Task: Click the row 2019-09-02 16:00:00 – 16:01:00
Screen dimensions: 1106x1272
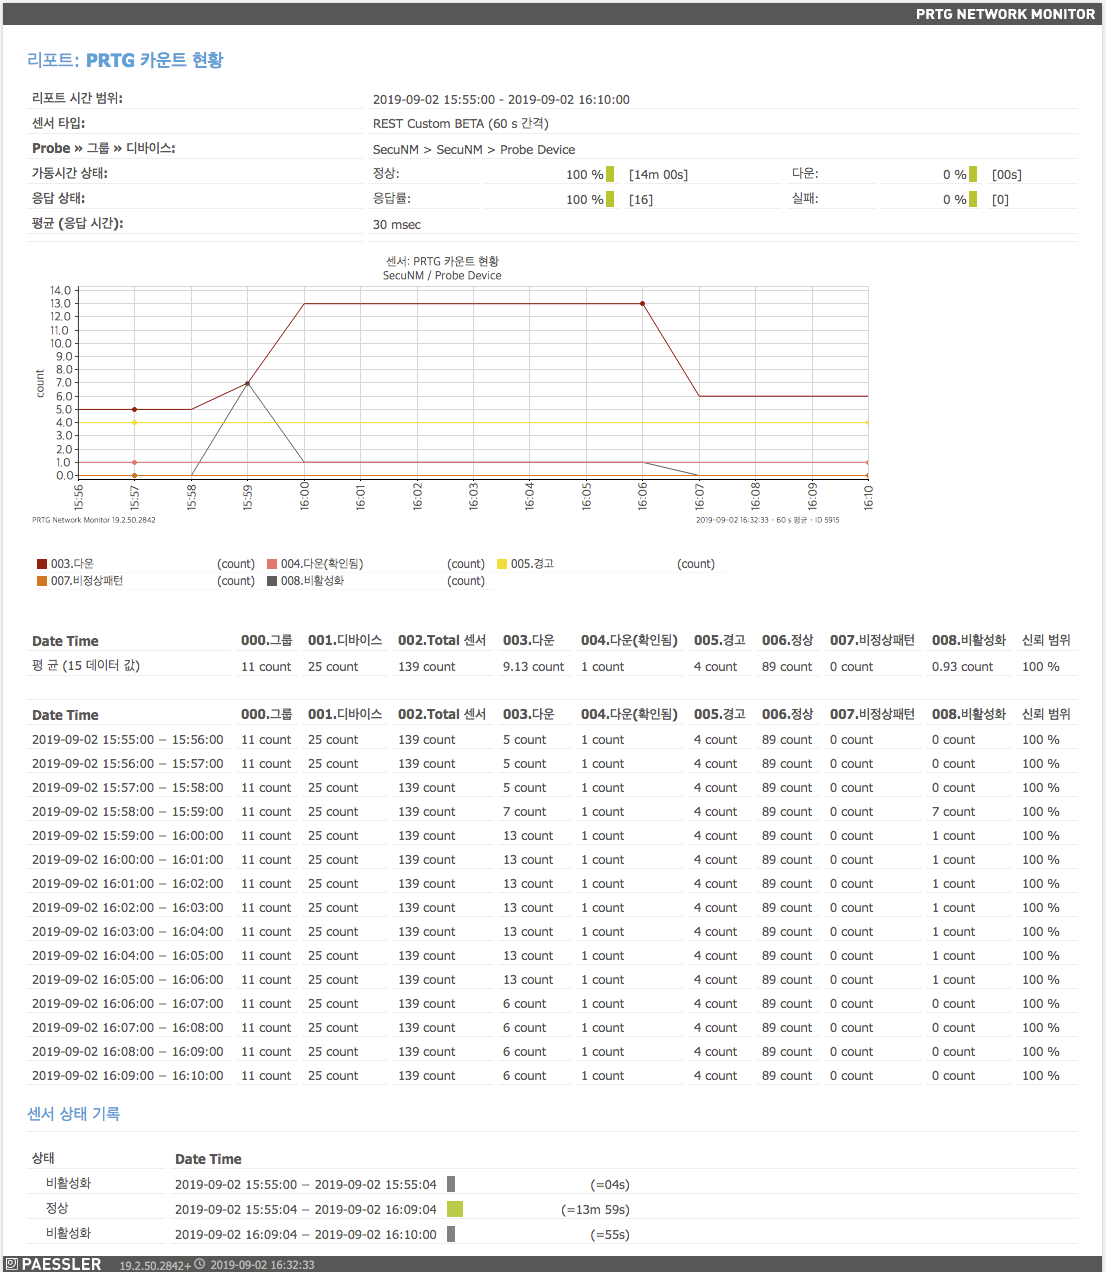Action: pos(553,860)
